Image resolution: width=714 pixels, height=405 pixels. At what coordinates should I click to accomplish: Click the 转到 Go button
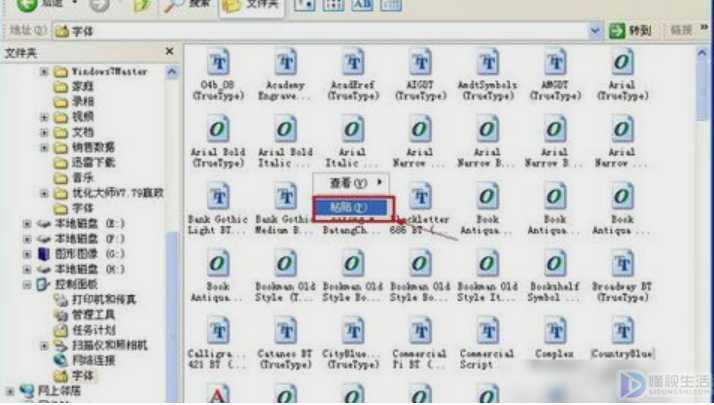click(x=631, y=31)
